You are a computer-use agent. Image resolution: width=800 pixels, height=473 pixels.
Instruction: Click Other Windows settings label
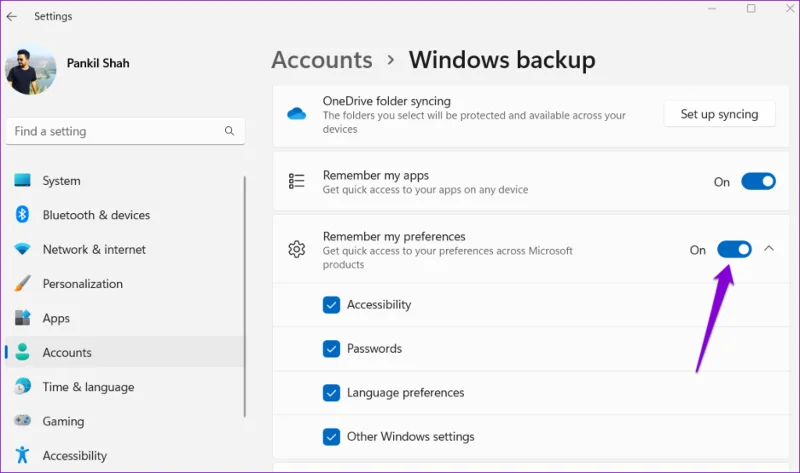point(411,436)
